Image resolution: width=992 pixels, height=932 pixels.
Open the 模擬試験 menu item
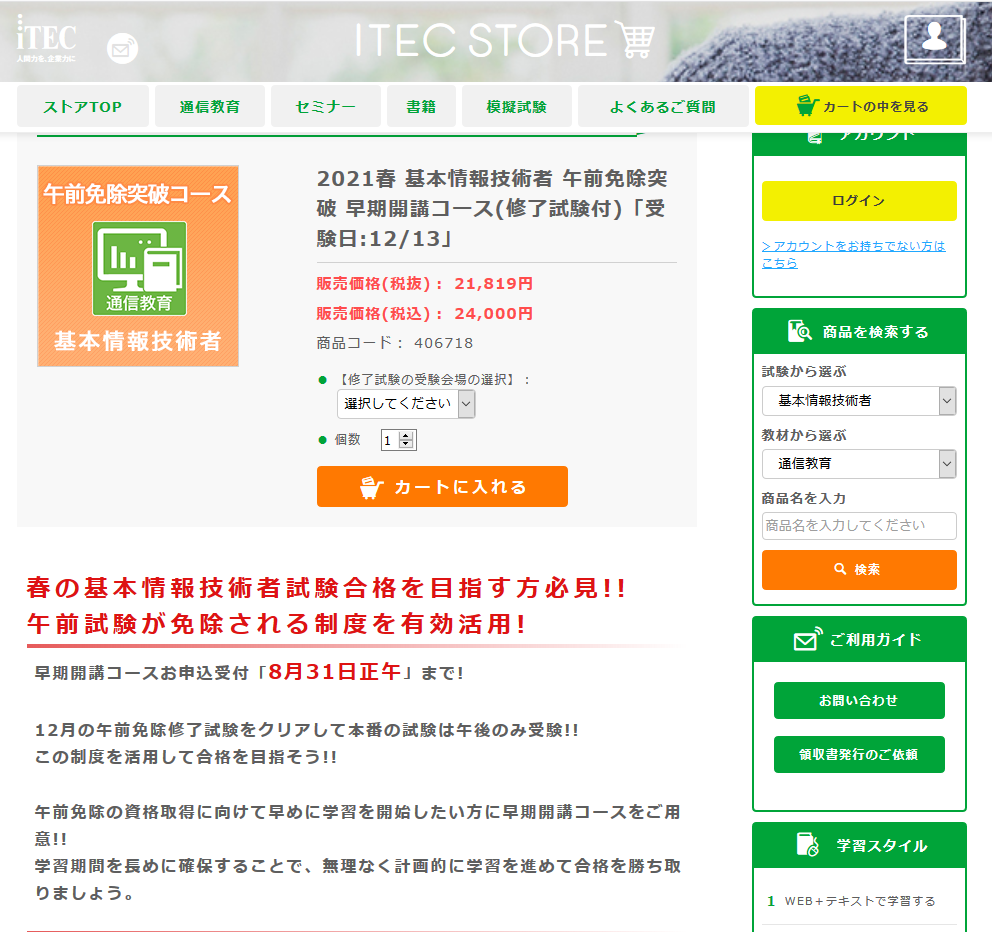(x=517, y=107)
